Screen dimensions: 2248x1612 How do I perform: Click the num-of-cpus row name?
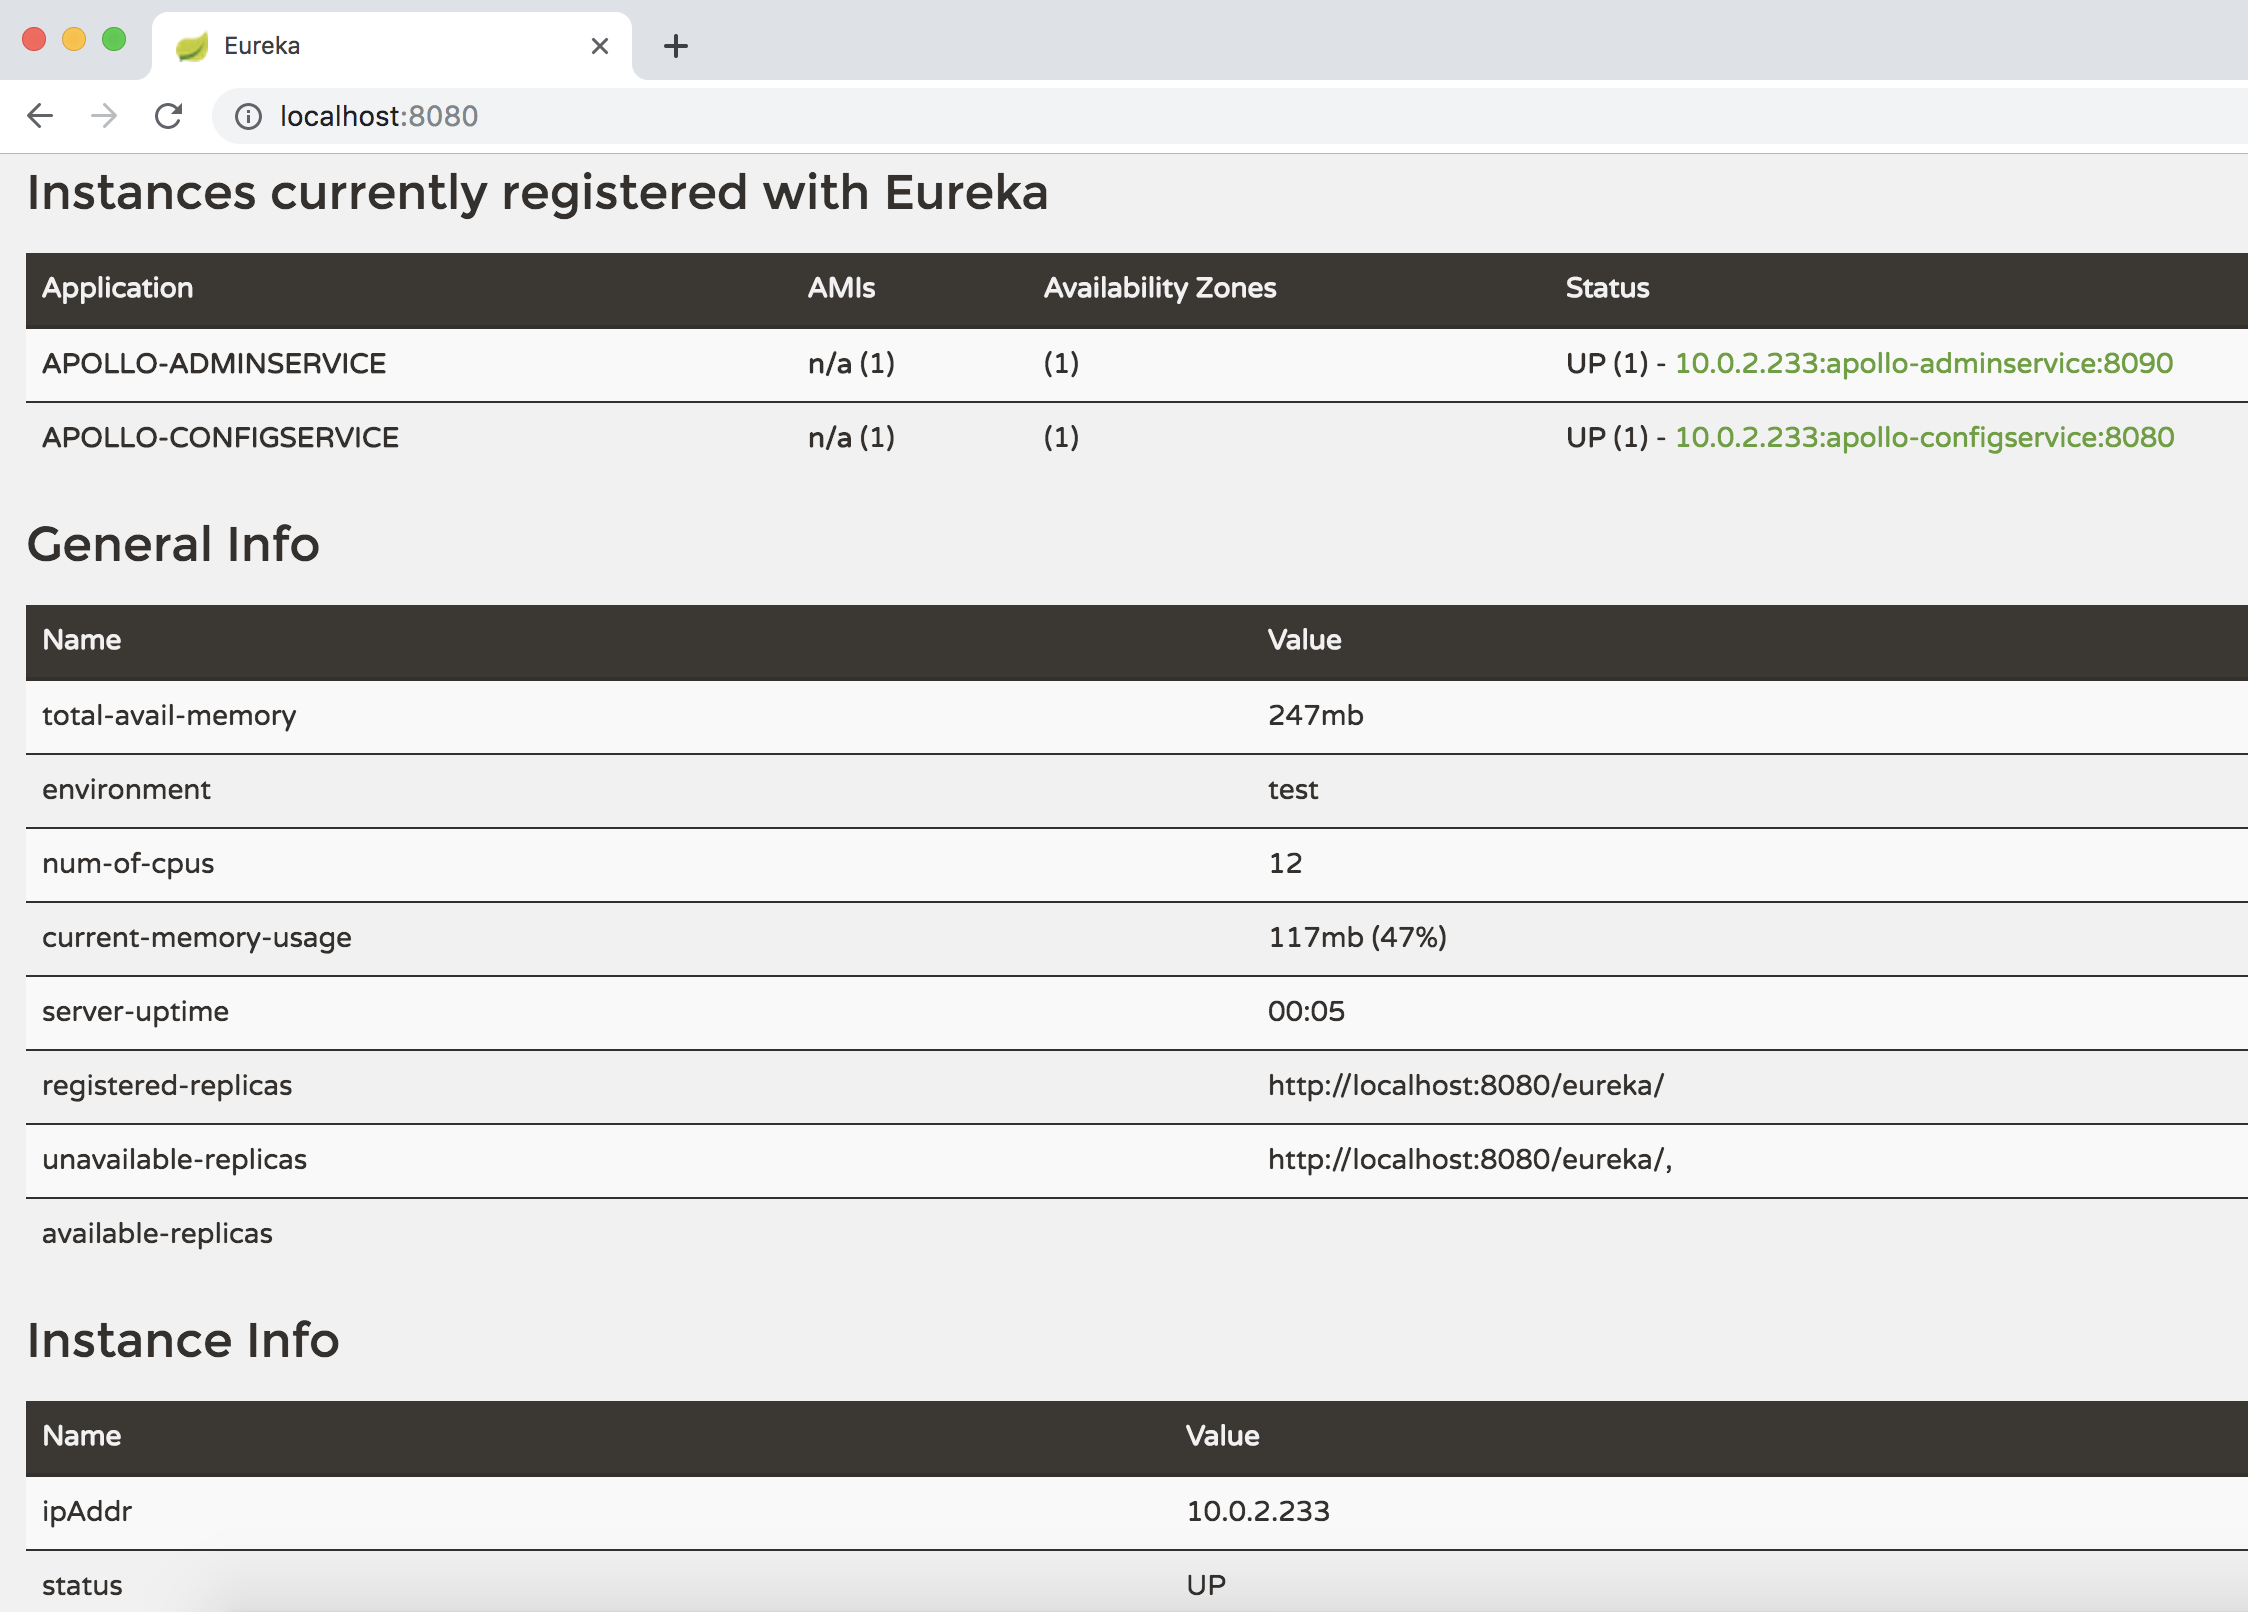pyautogui.click(x=128, y=864)
